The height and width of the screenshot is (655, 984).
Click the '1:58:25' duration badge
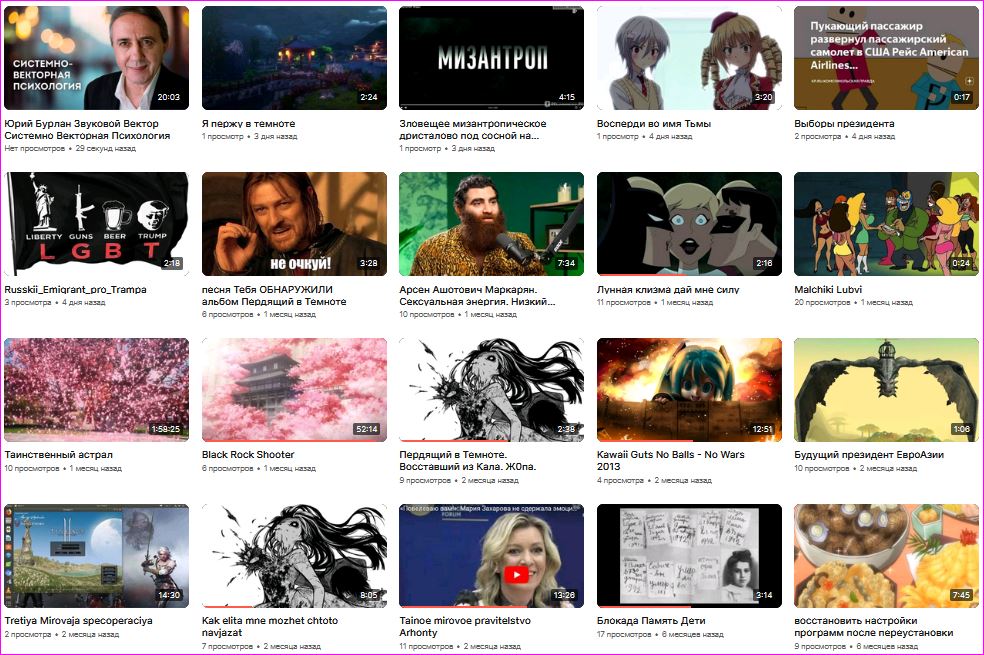click(165, 429)
